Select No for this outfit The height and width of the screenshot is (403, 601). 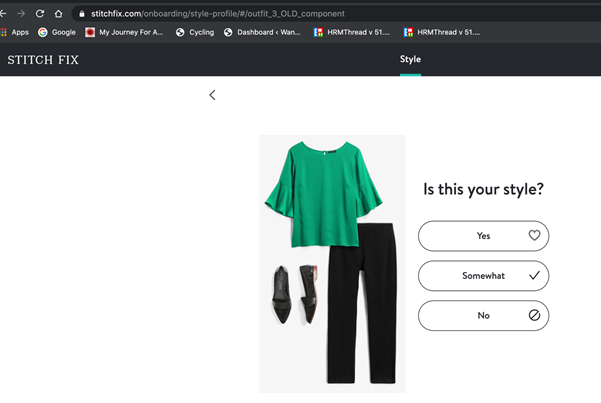(483, 316)
